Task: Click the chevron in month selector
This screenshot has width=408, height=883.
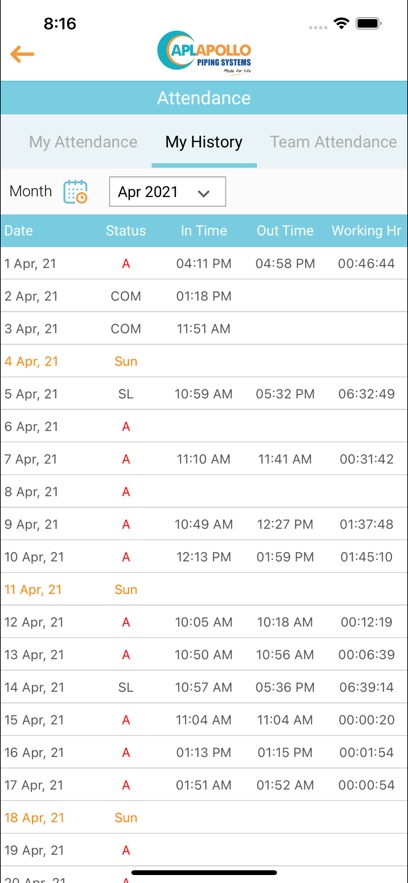Action: [204, 193]
